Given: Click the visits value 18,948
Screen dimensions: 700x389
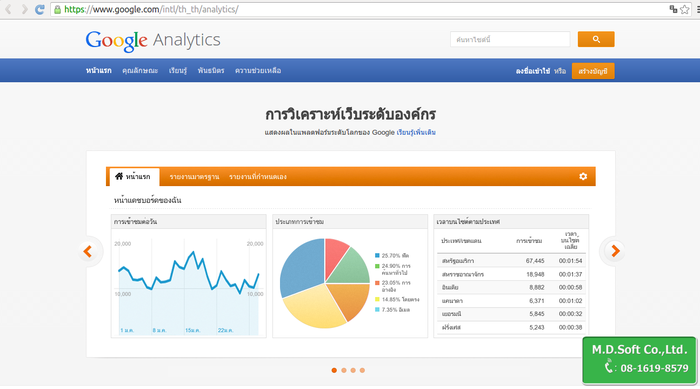Looking at the screenshot, I should (x=535, y=274).
